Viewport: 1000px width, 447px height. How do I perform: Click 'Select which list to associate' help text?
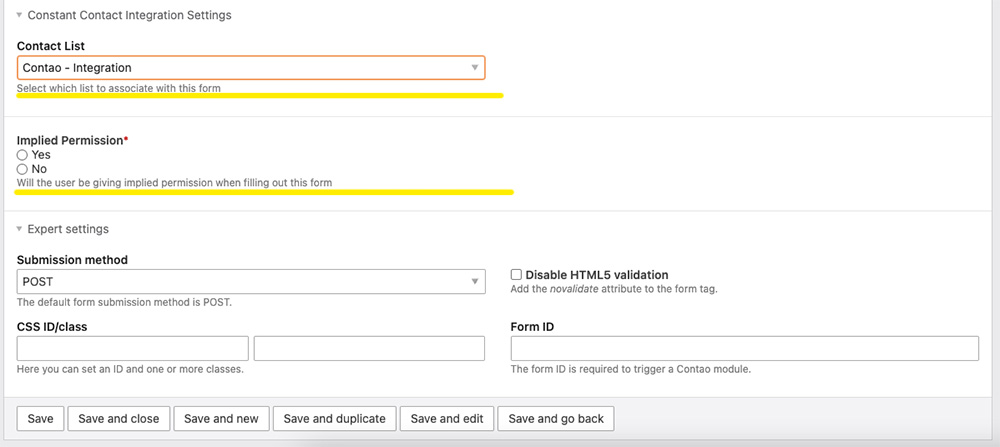119,88
